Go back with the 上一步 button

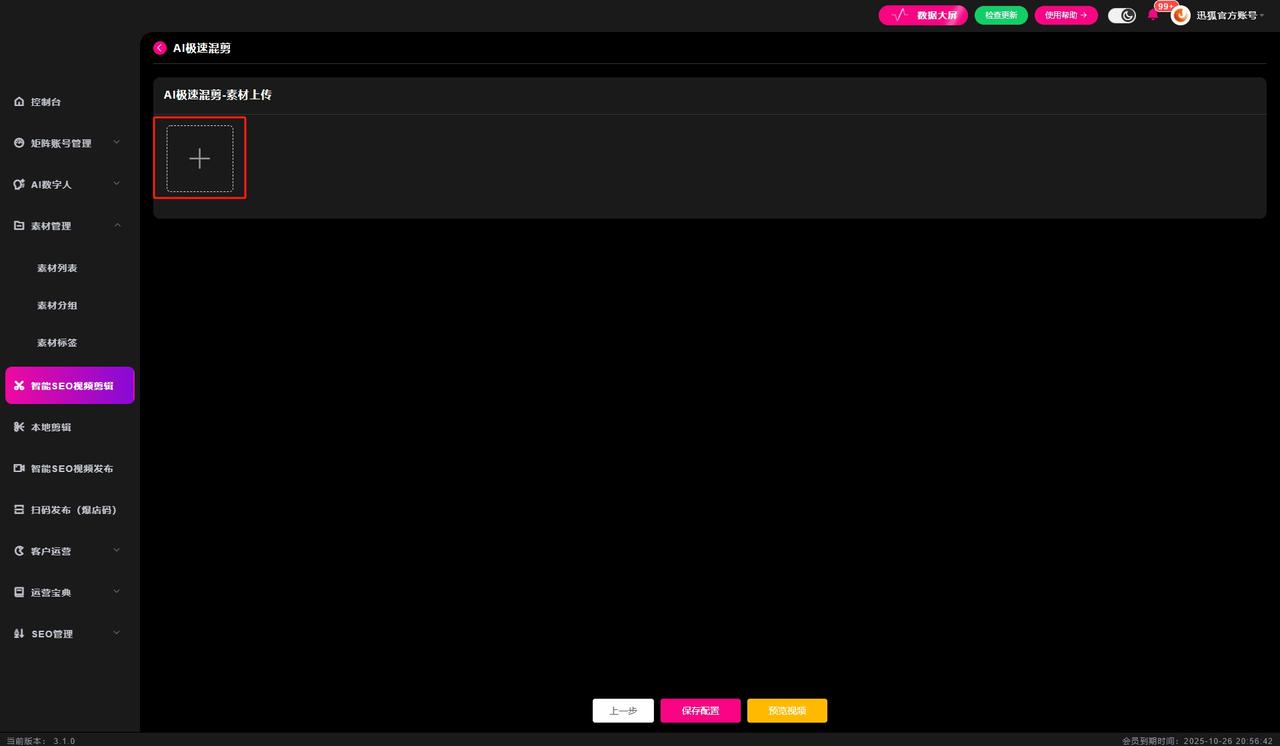[623, 711]
